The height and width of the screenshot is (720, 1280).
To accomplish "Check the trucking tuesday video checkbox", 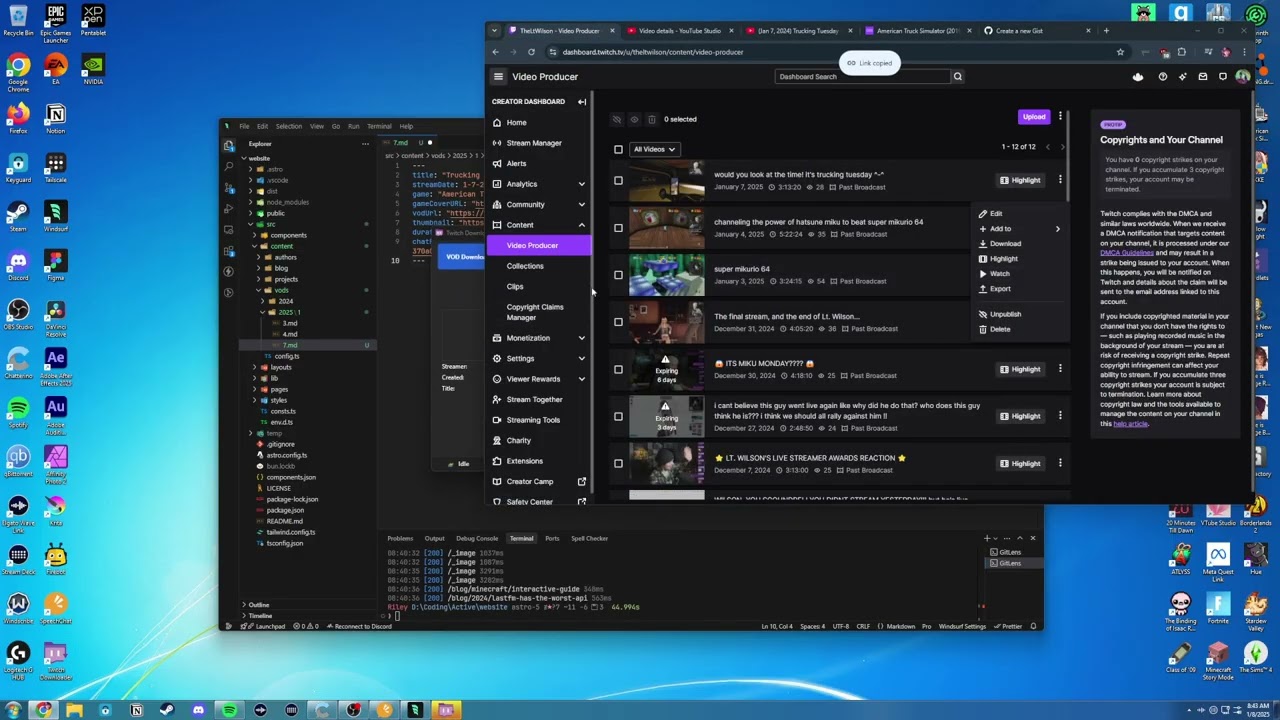I will pos(618,180).
